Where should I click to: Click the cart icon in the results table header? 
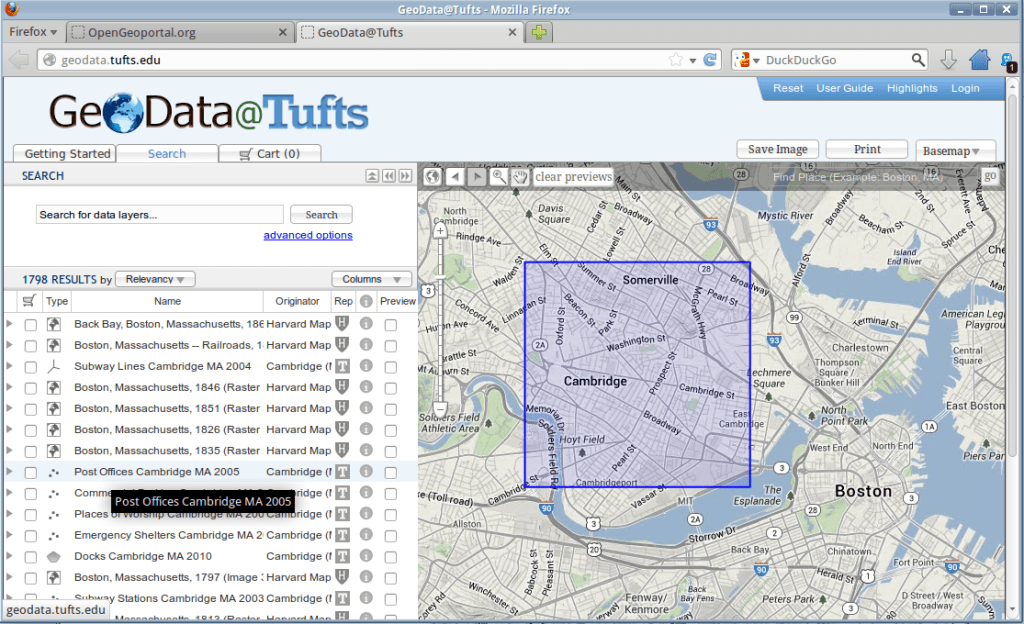[28, 301]
